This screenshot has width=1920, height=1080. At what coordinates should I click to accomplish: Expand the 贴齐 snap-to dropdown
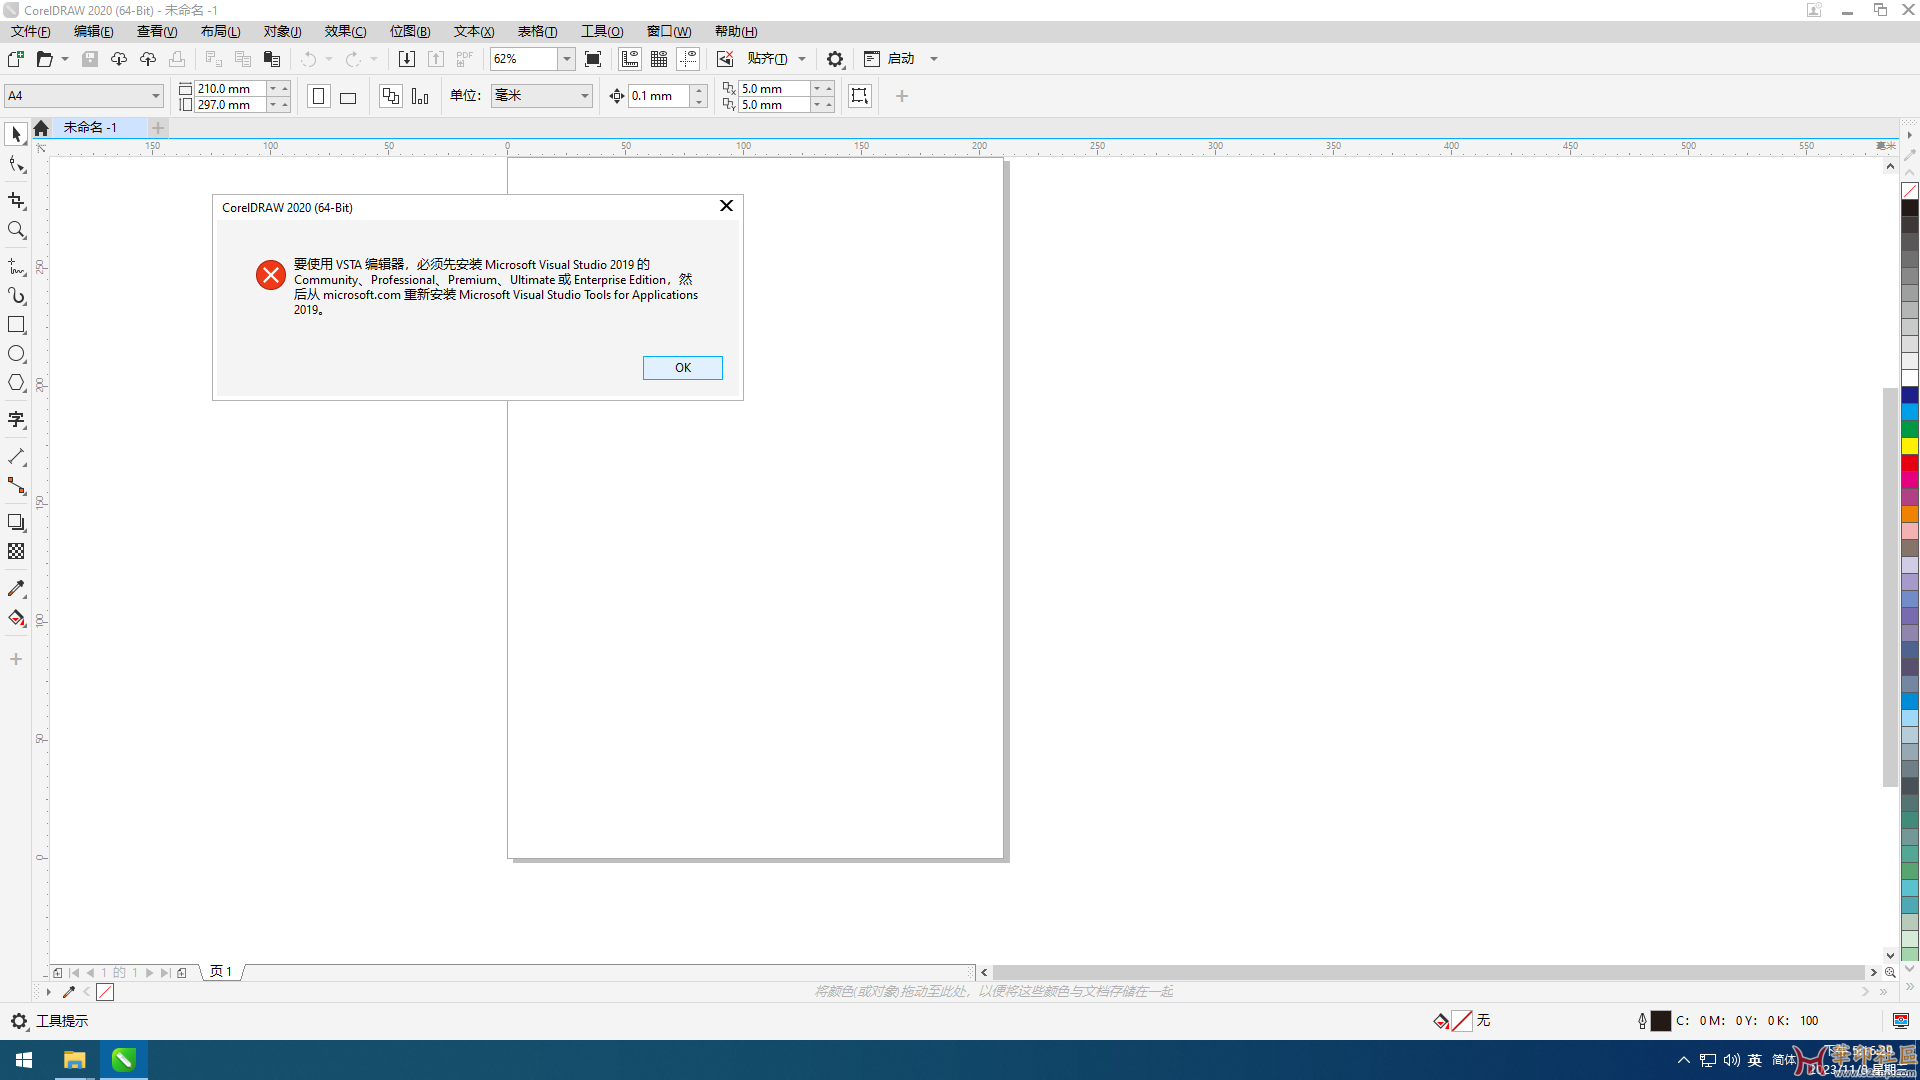pos(802,59)
